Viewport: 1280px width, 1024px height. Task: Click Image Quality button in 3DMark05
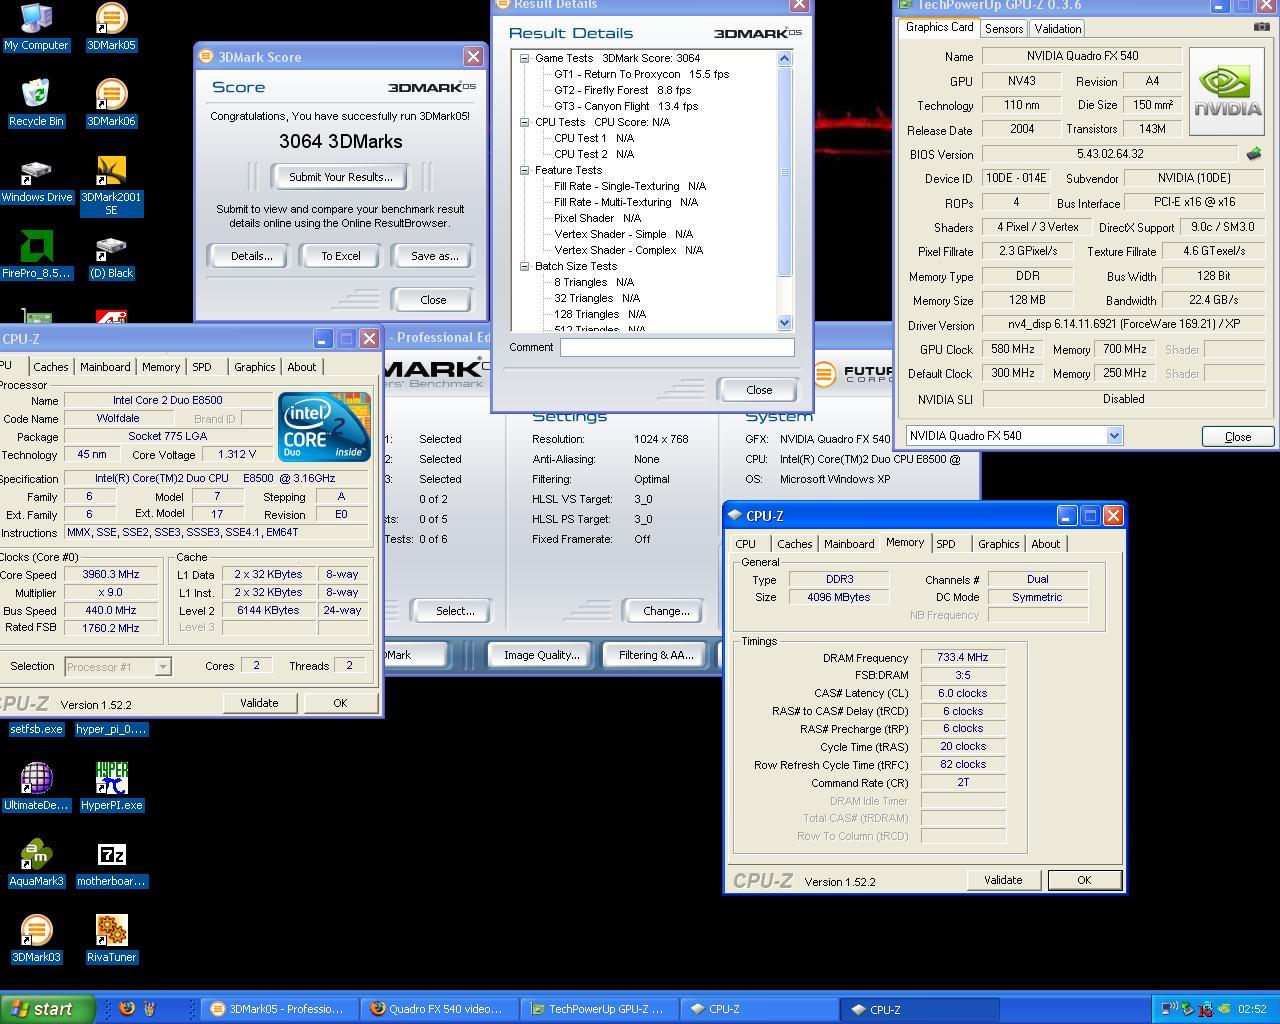pyautogui.click(x=542, y=655)
